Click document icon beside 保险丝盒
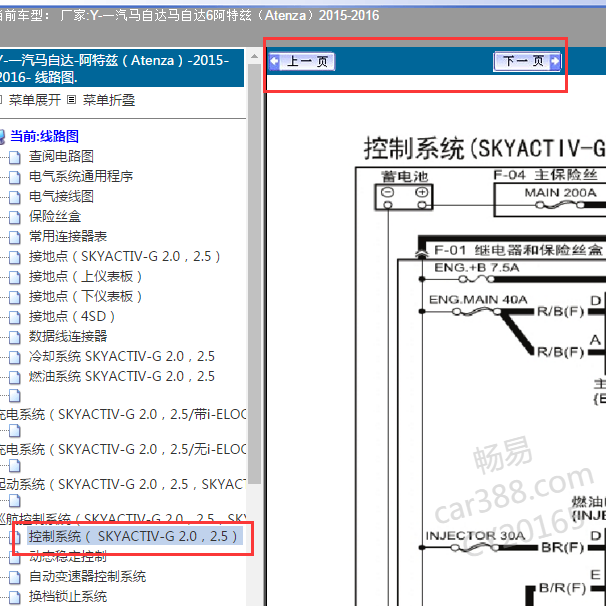 15,217
